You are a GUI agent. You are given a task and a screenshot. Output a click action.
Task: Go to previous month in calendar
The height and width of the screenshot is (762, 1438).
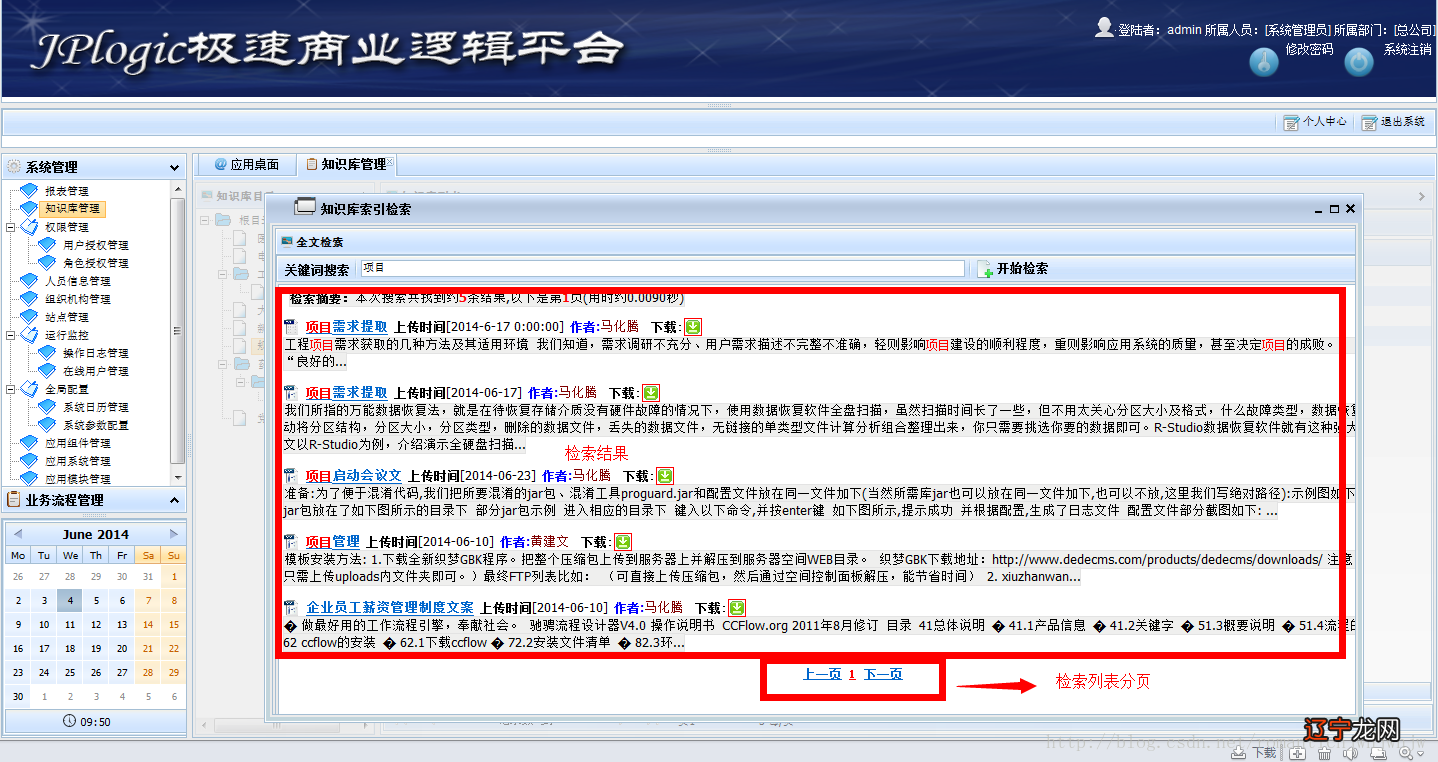(17, 534)
